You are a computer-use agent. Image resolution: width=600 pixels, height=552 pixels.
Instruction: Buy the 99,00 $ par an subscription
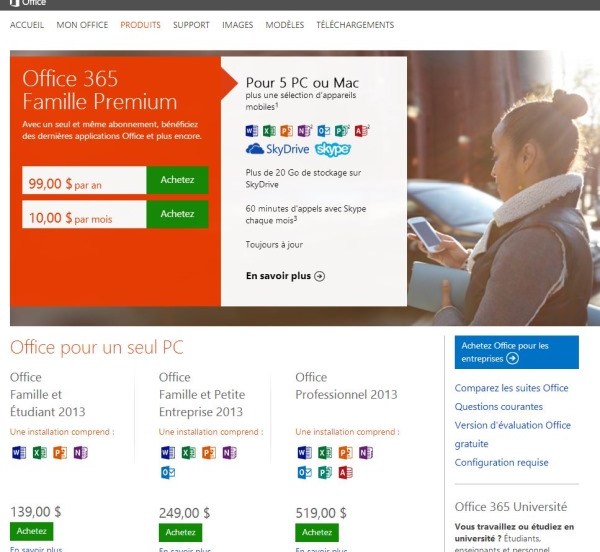(x=177, y=180)
